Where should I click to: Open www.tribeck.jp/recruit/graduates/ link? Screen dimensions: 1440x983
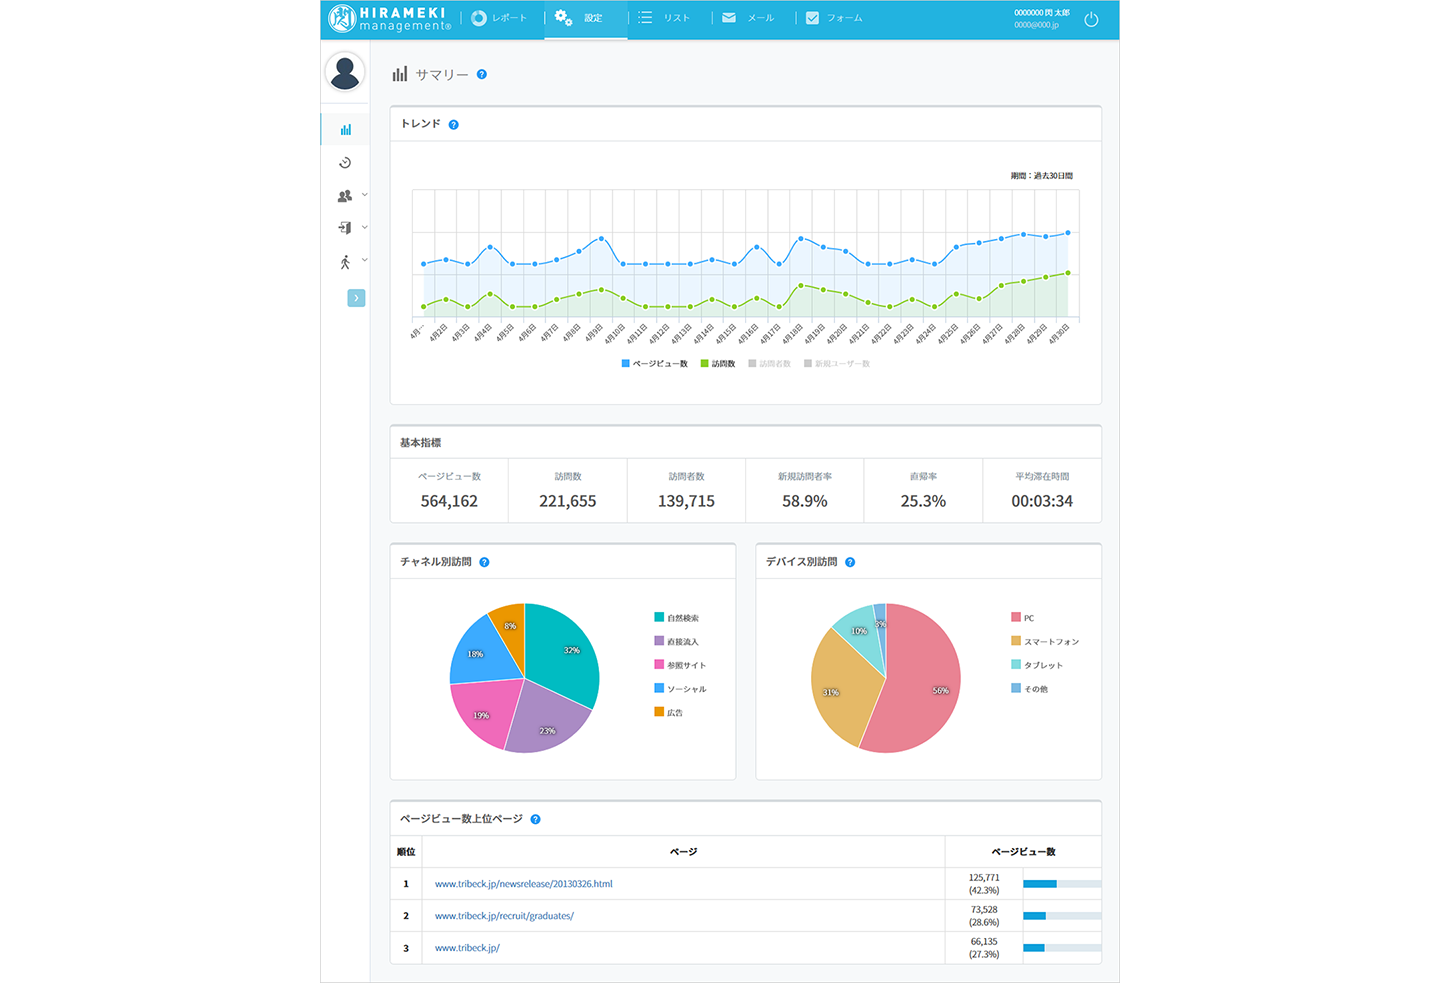coord(504,916)
